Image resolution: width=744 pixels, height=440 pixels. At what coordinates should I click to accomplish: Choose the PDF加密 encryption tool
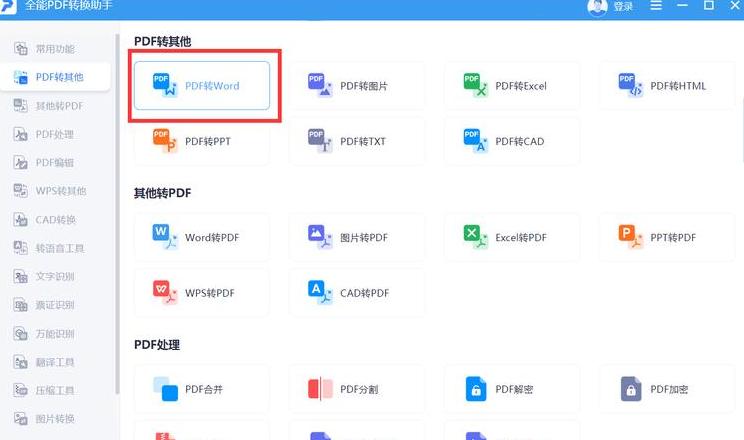[667, 389]
